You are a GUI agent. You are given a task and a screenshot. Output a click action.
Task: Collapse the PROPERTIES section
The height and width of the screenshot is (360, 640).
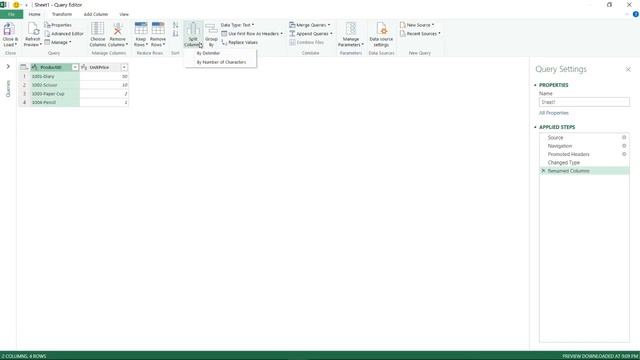(x=536, y=85)
